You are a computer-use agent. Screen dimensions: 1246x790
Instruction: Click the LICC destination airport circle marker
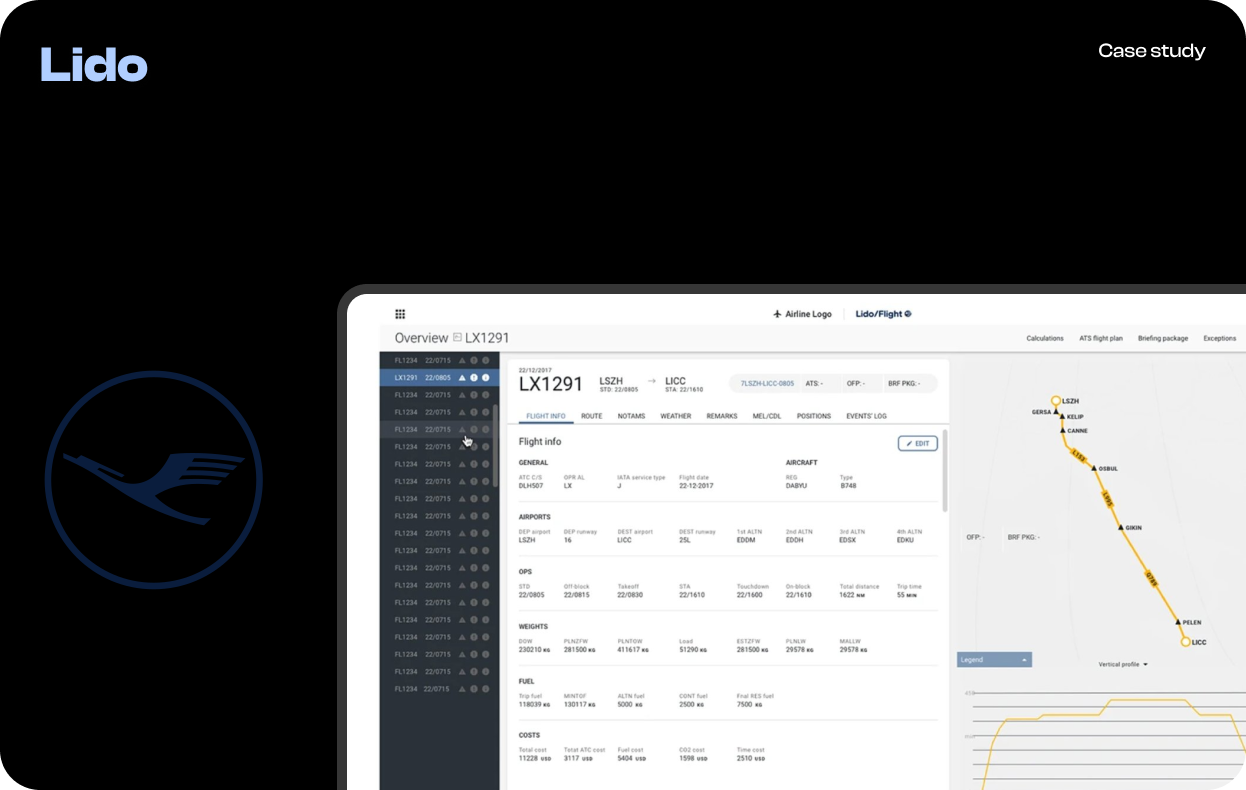(1186, 642)
